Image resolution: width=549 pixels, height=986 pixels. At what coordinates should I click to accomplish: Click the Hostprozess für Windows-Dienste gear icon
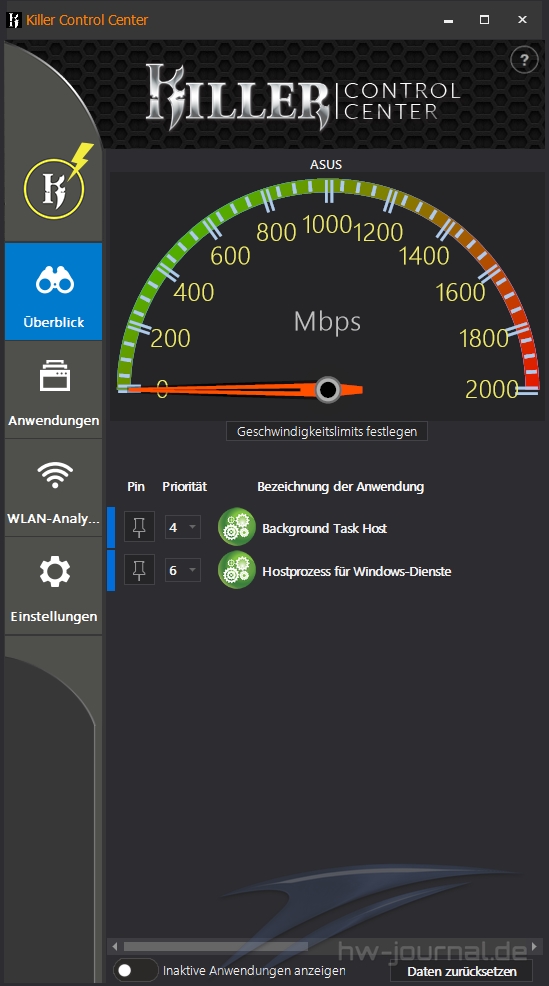point(236,570)
